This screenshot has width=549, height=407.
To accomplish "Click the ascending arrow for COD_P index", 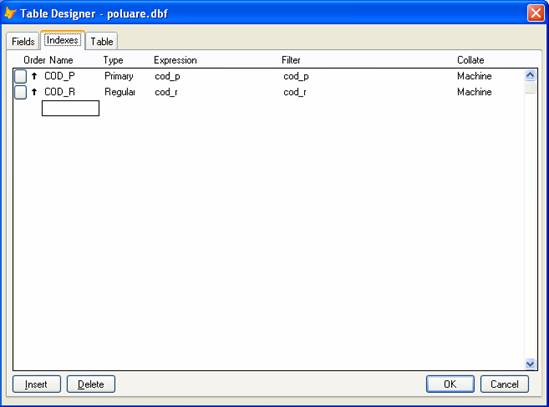I will coord(34,76).
